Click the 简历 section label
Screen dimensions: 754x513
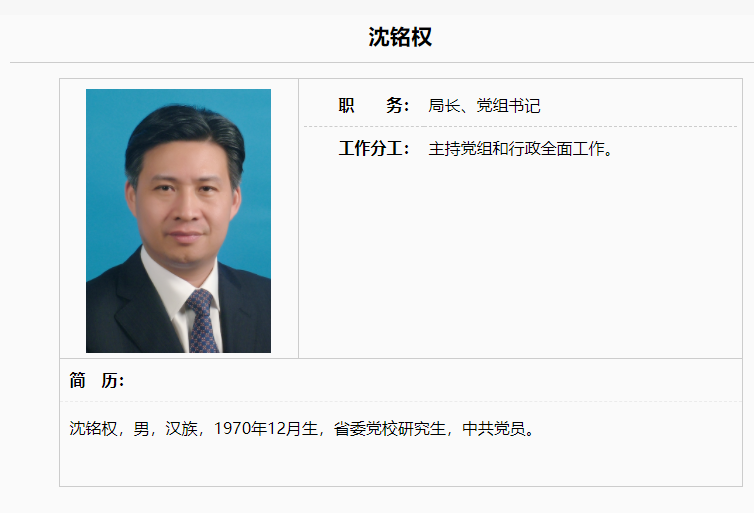pyautogui.click(x=97, y=380)
